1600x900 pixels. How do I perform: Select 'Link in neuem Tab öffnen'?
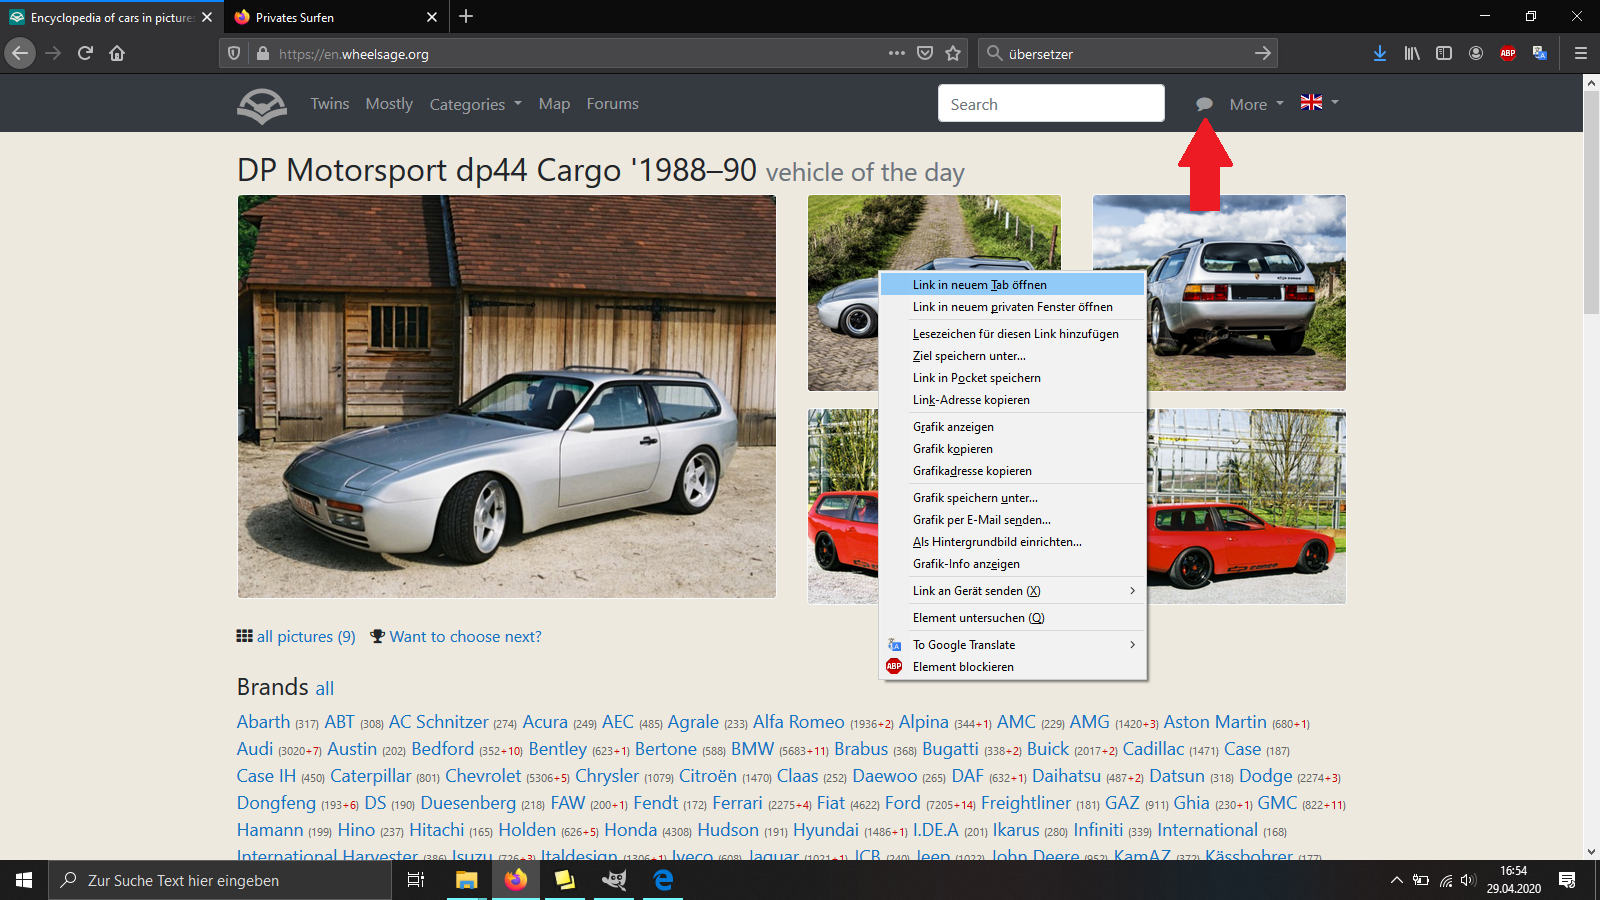coord(1012,285)
